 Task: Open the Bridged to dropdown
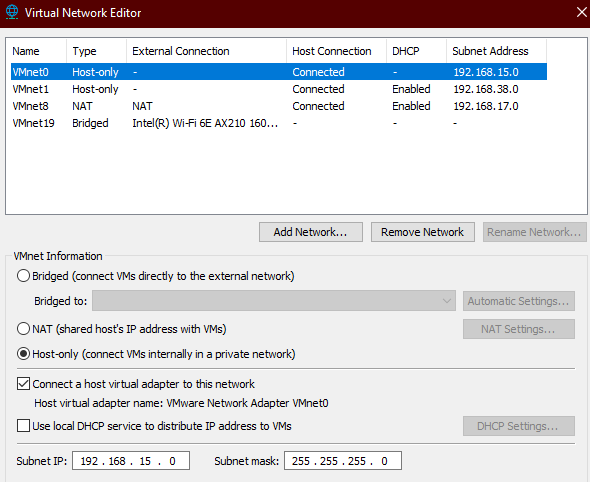pos(274,301)
